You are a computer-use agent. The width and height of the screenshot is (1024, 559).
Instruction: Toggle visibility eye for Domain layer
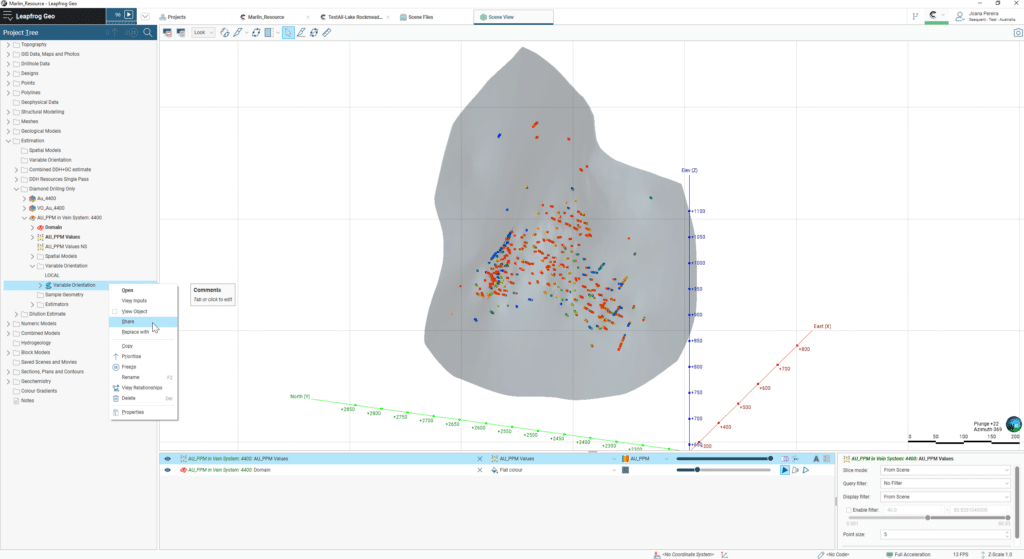(168, 469)
